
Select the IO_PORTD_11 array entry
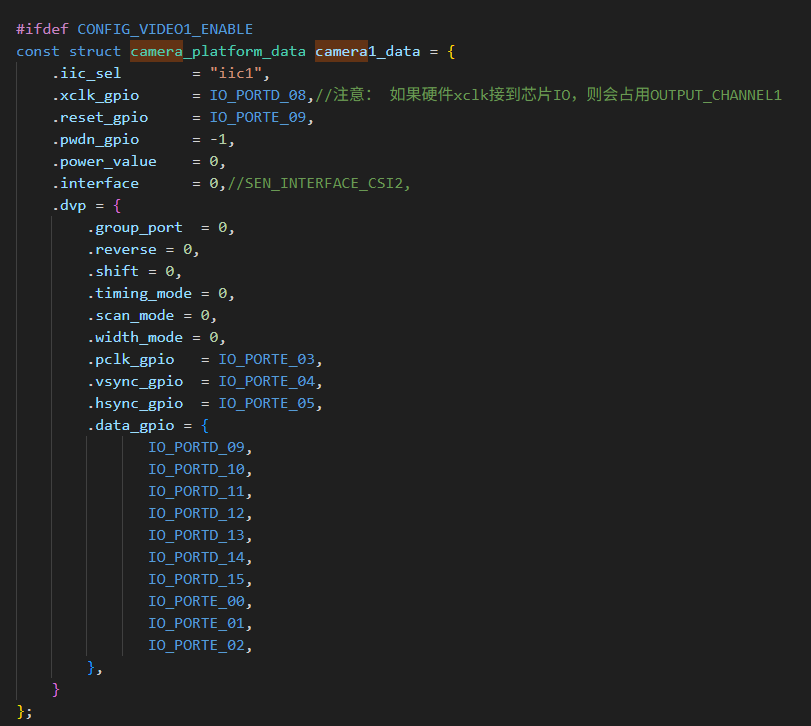tap(197, 491)
